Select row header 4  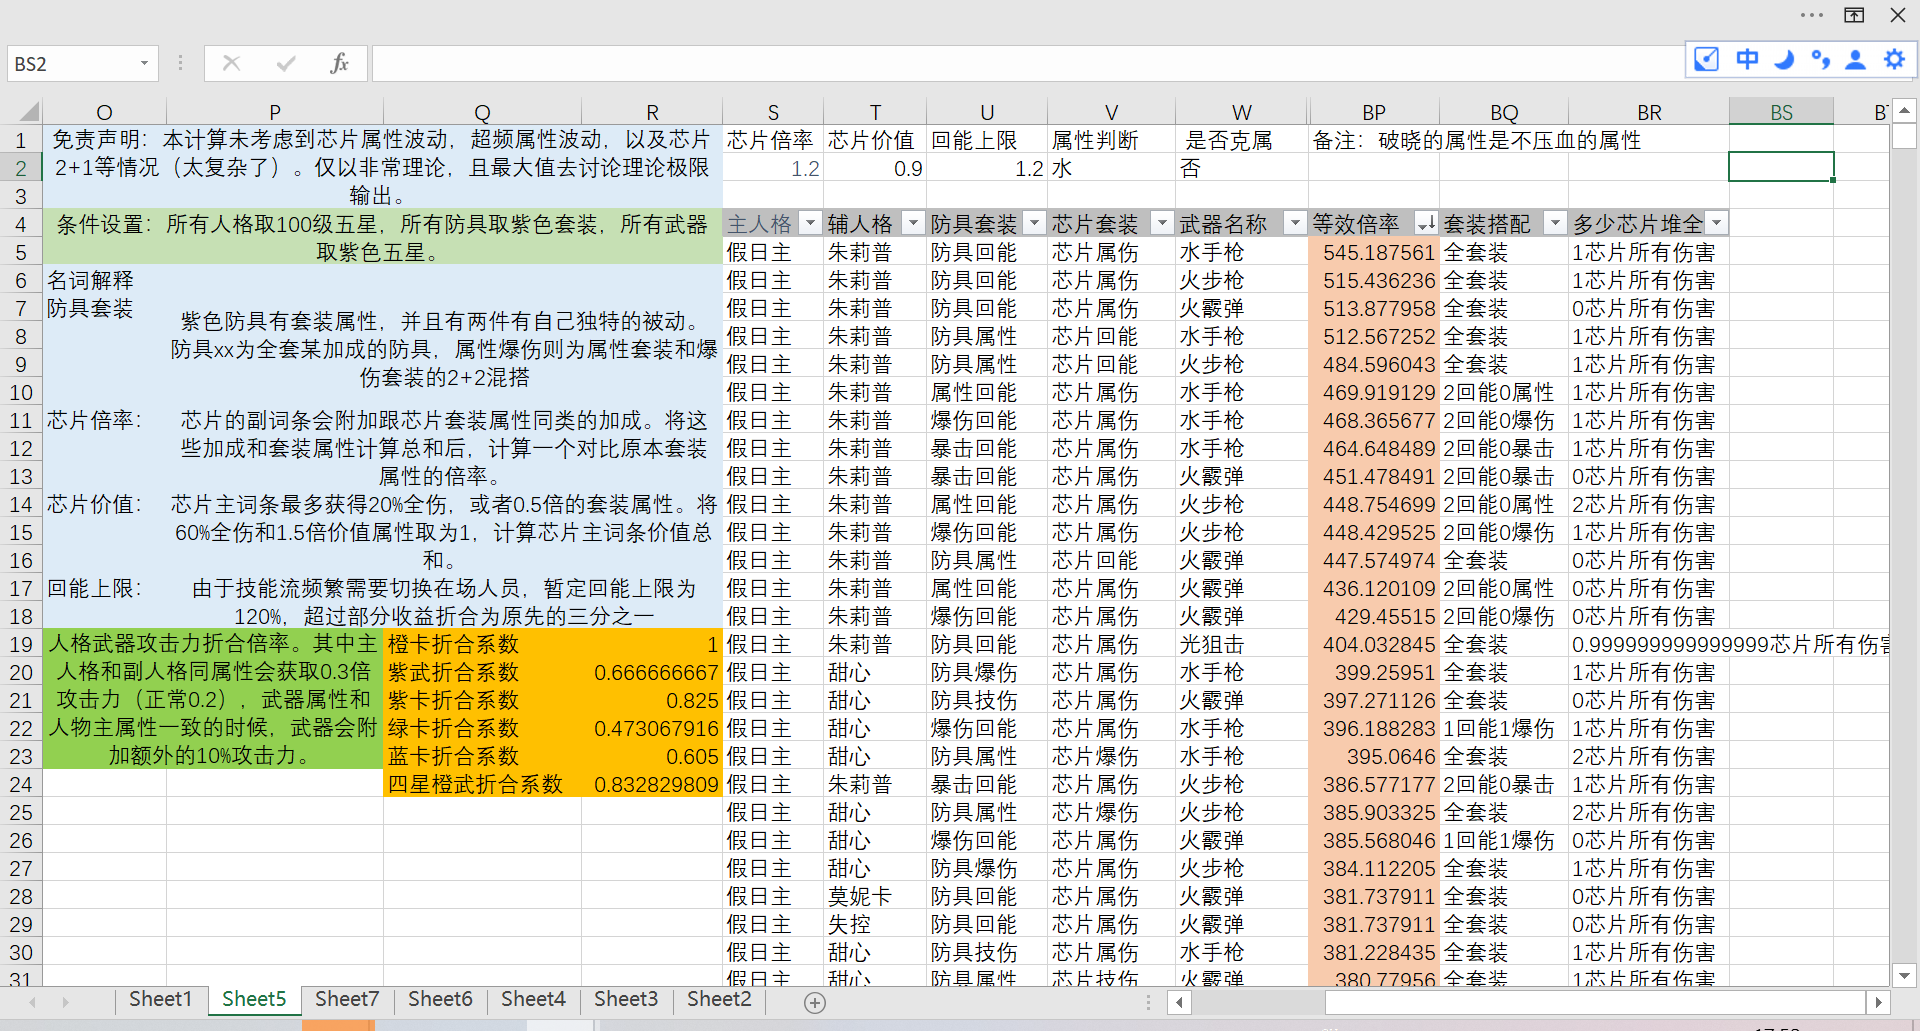point(21,224)
